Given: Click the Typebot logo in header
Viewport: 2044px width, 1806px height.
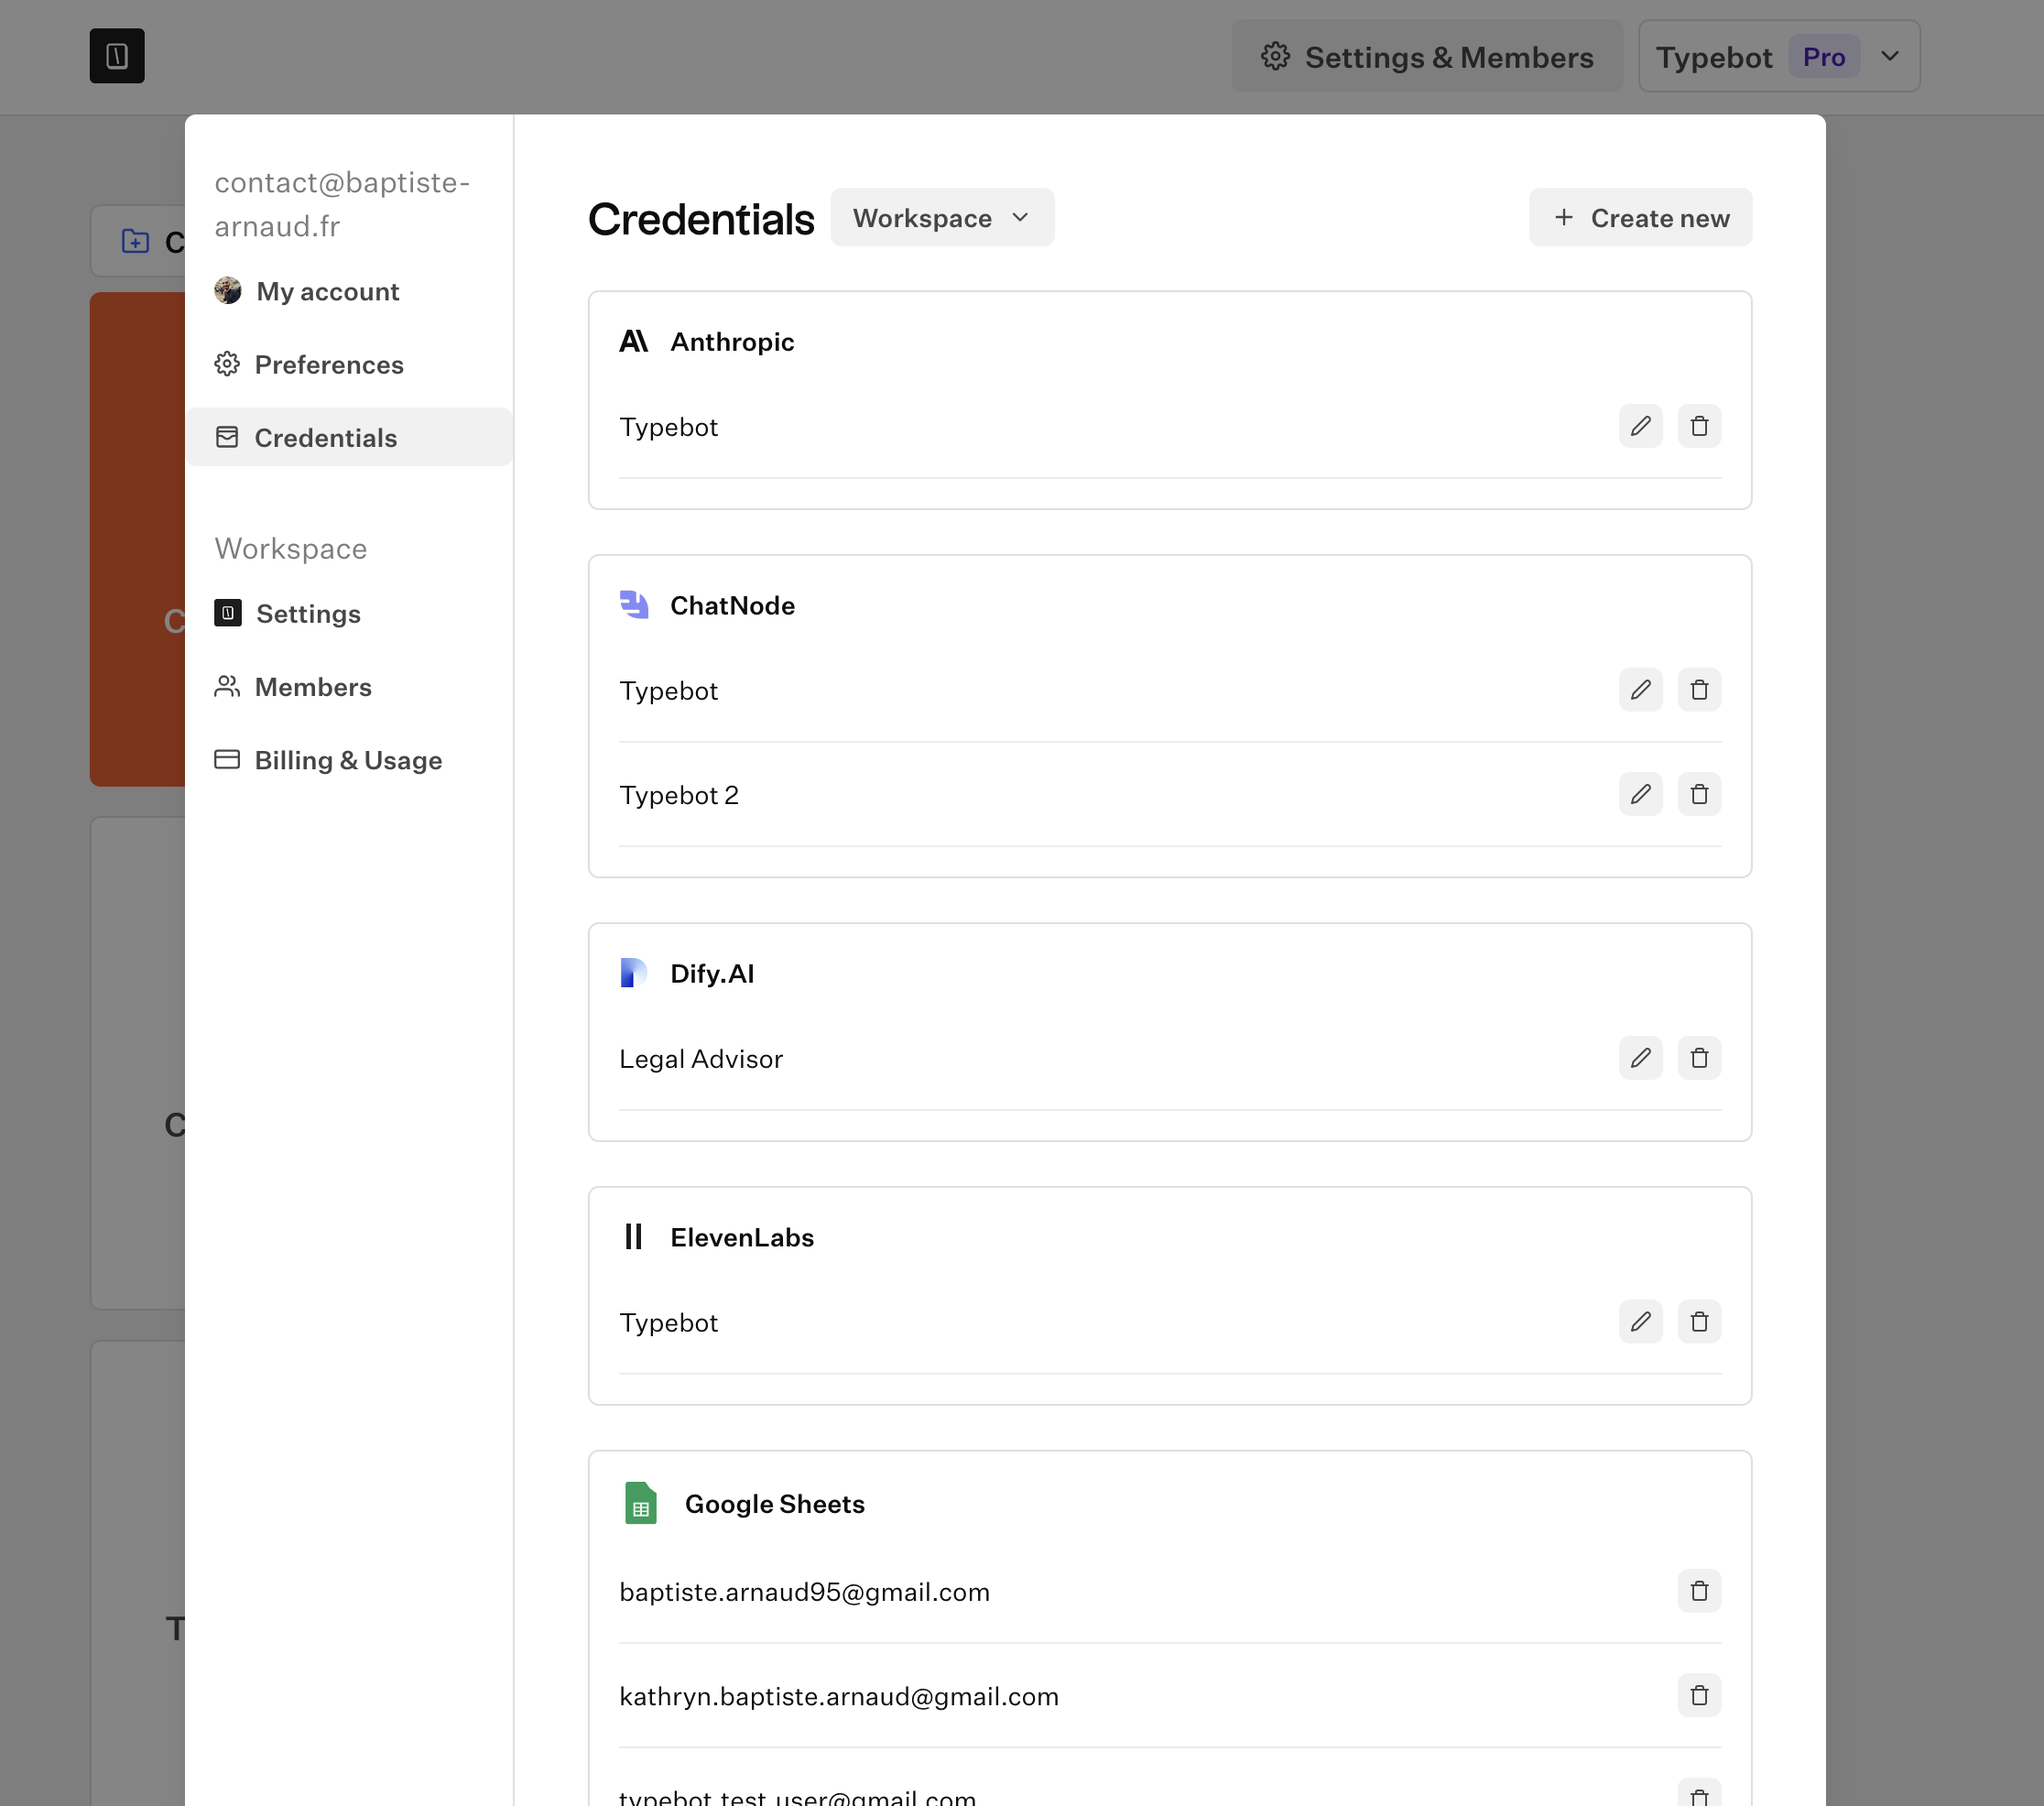Looking at the screenshot, I should pyautogui.click(x=117, y=56).
